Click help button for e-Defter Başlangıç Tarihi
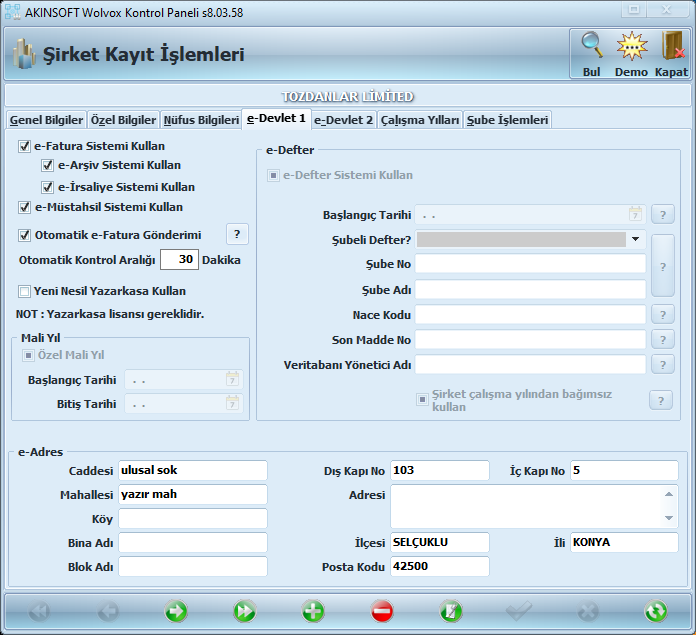The height and width of the screenshot is (635, 696). pyautogui.click(x=663, y=215)
